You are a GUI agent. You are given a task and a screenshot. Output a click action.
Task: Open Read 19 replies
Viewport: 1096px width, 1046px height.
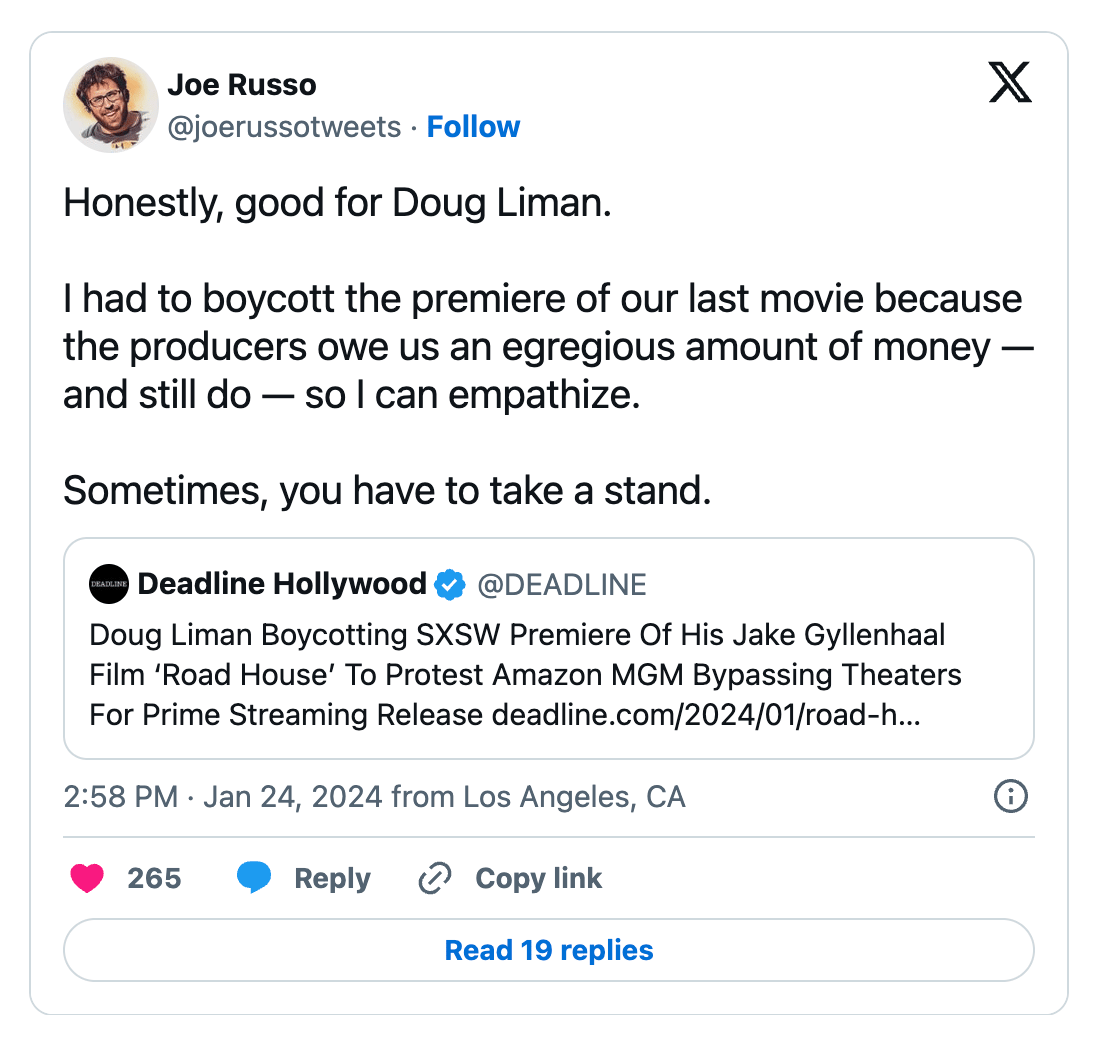point(548,950)
